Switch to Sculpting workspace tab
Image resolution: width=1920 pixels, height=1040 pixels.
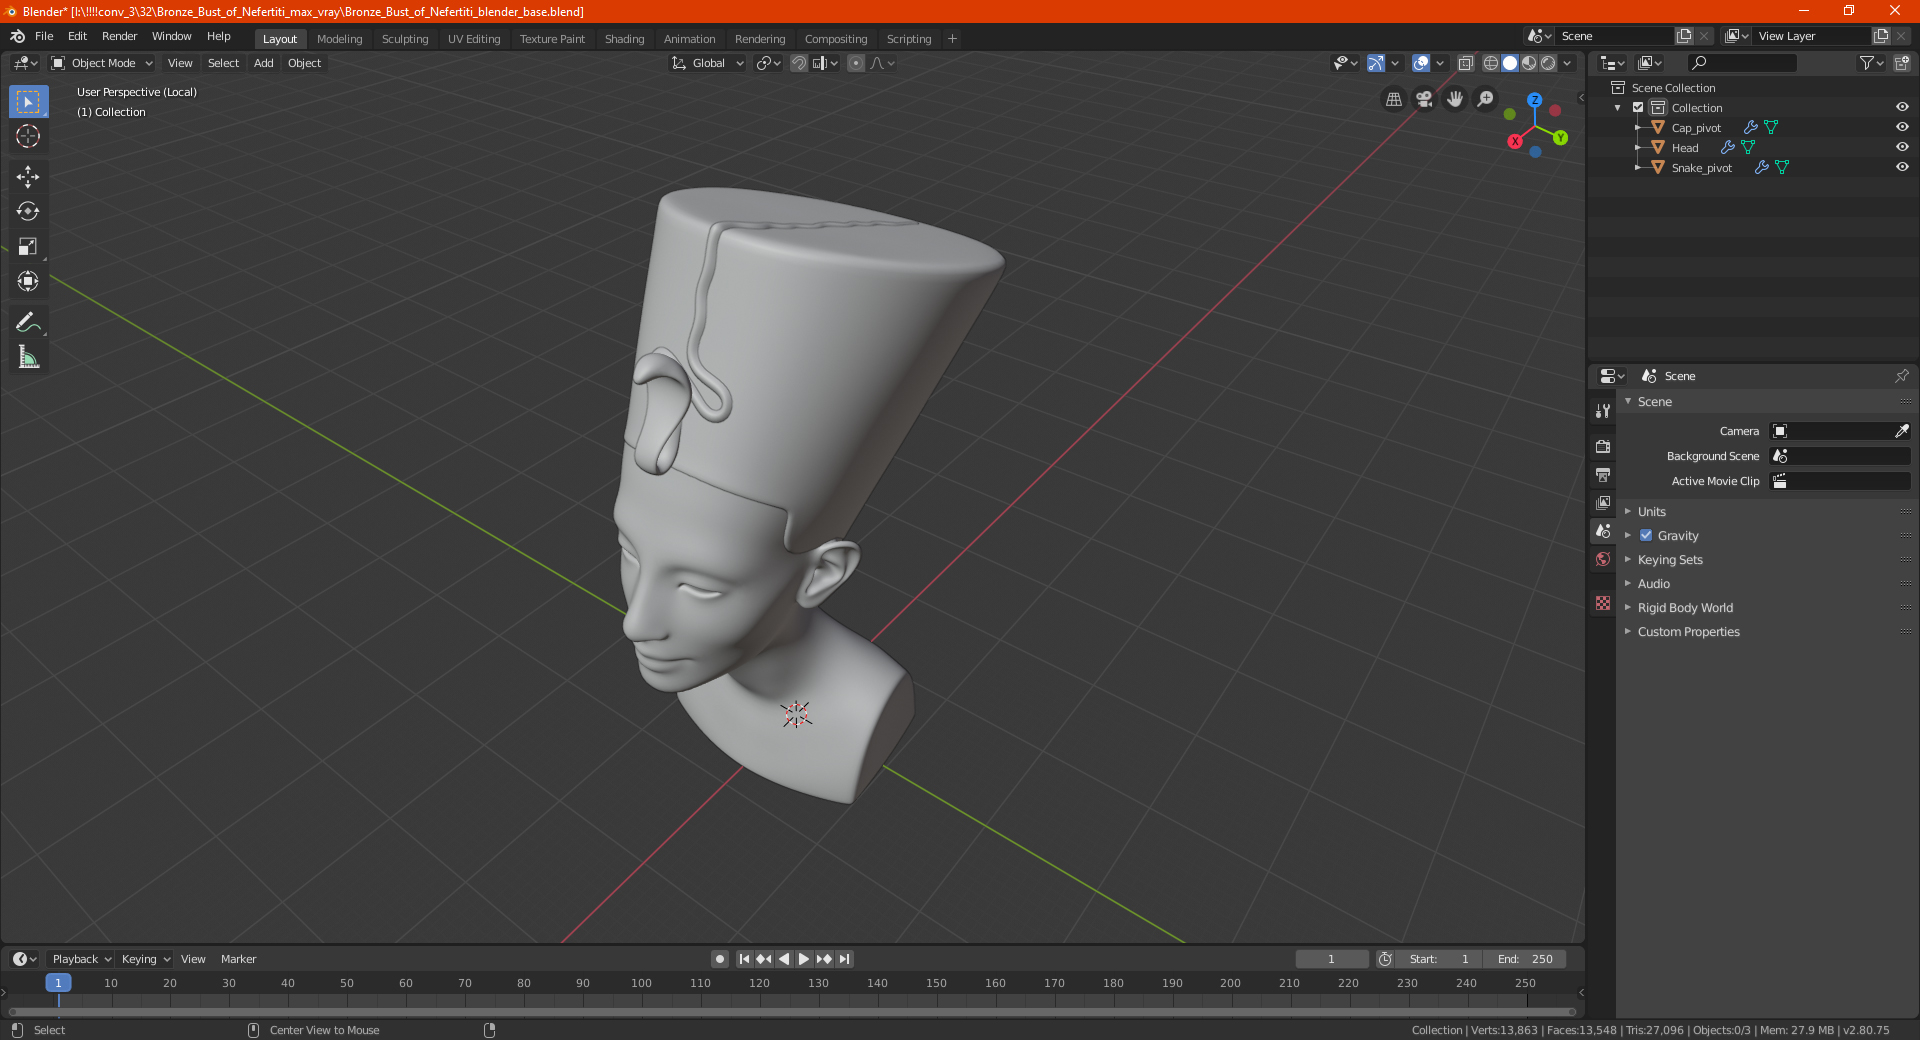coord(405,39)
